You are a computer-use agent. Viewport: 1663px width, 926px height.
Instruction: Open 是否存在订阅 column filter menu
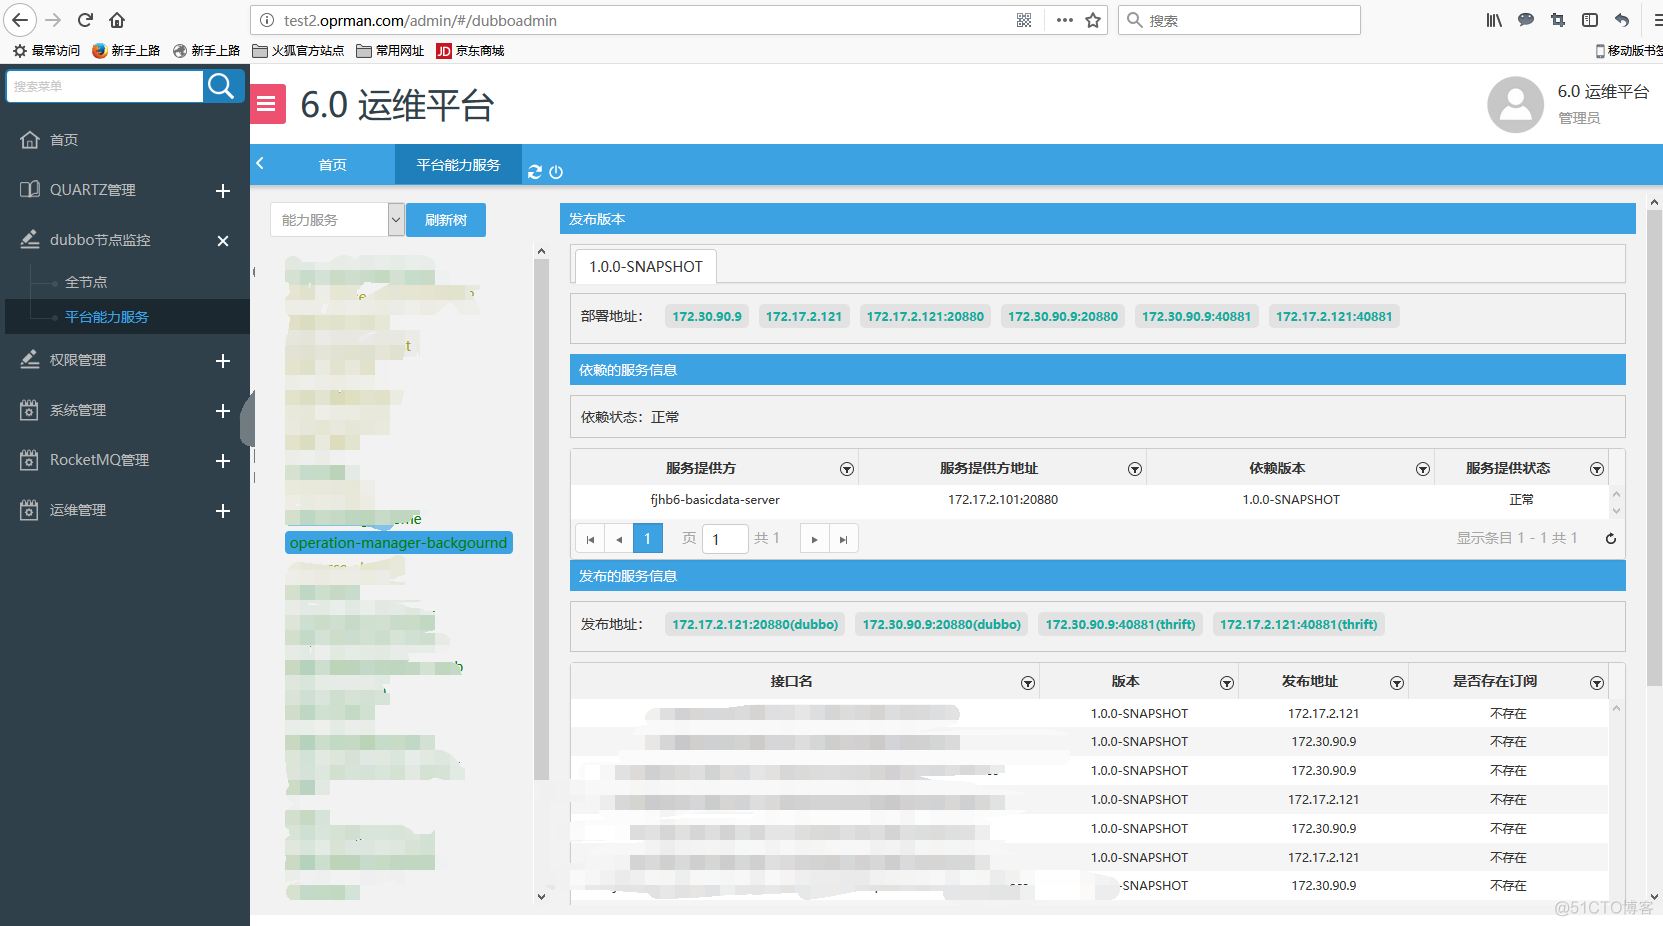[1597, 683]
